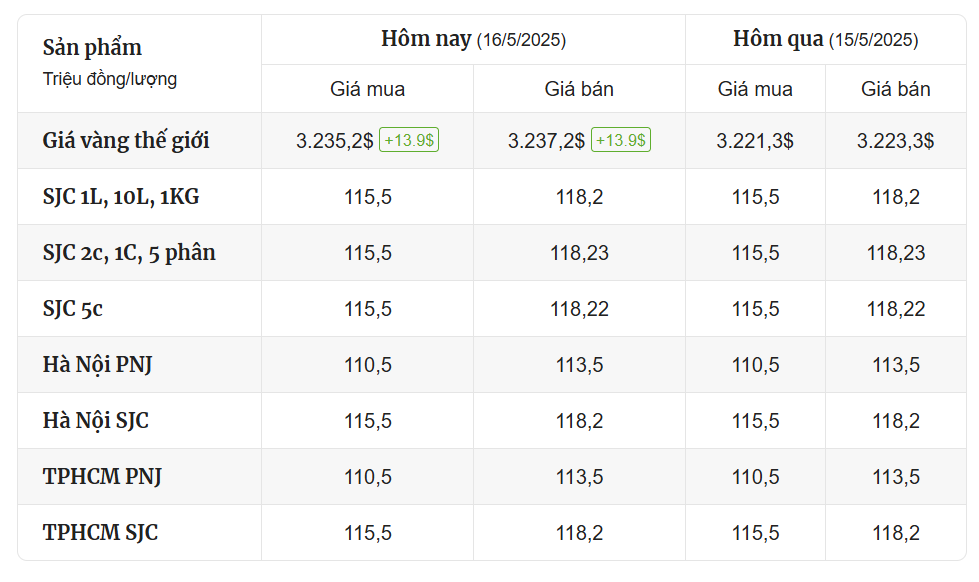Viewport: 979px width, 582px height.
Task: Click yesterday's world gold sell price 3.223,3$
Action: [895, 141]
